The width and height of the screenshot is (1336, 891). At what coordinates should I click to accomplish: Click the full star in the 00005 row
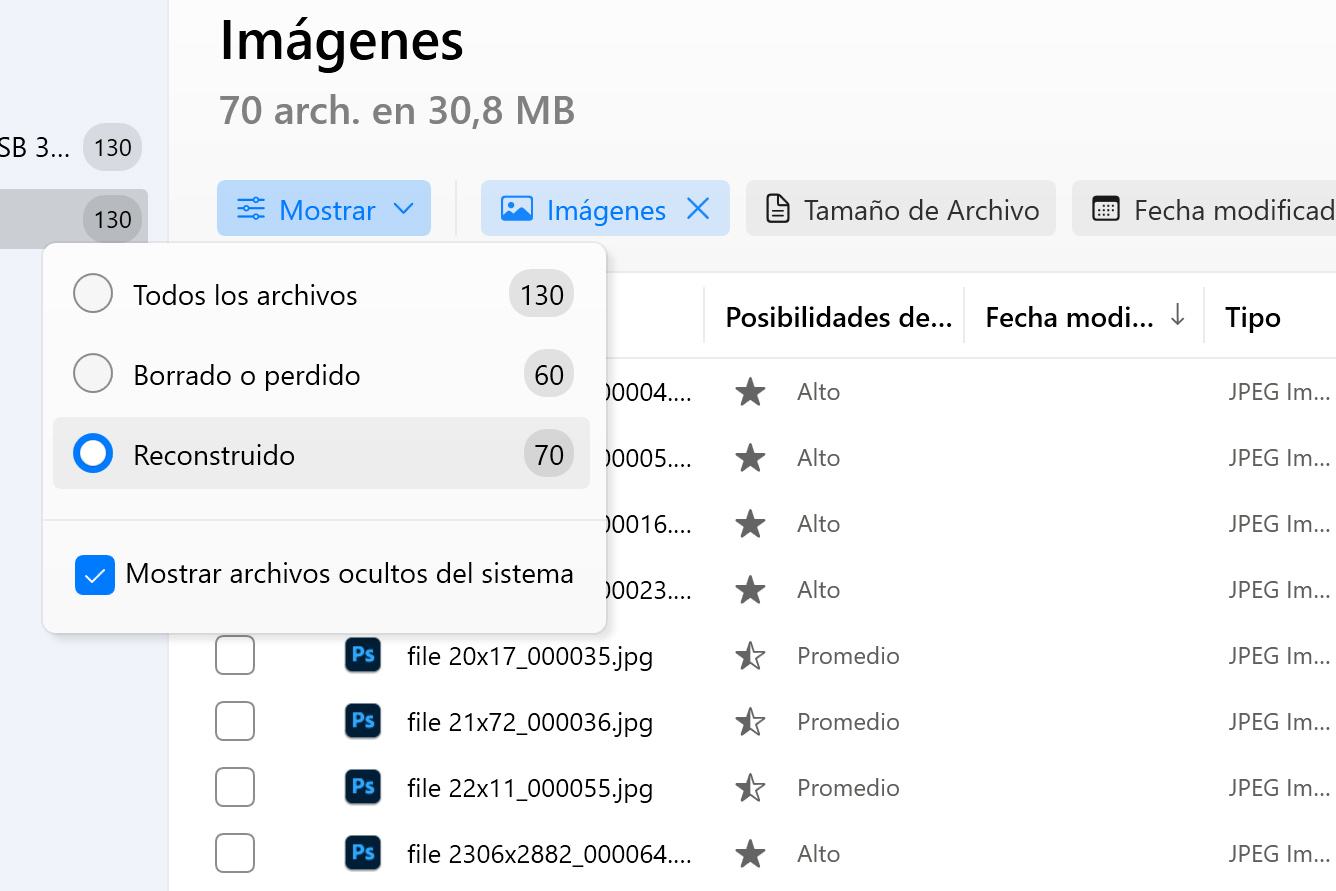[750, 458]
